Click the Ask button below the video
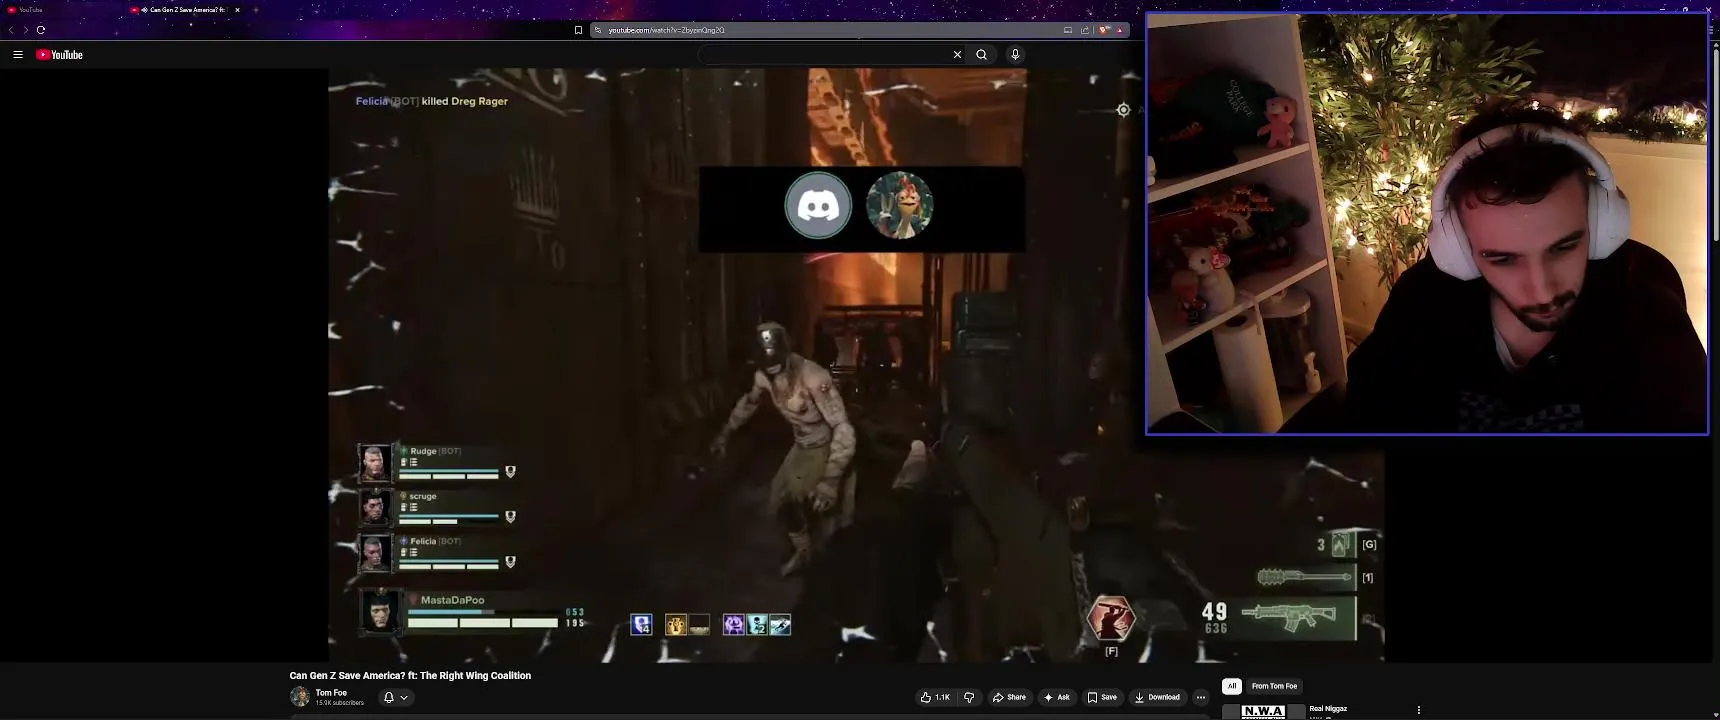 tap(1056, 698)
